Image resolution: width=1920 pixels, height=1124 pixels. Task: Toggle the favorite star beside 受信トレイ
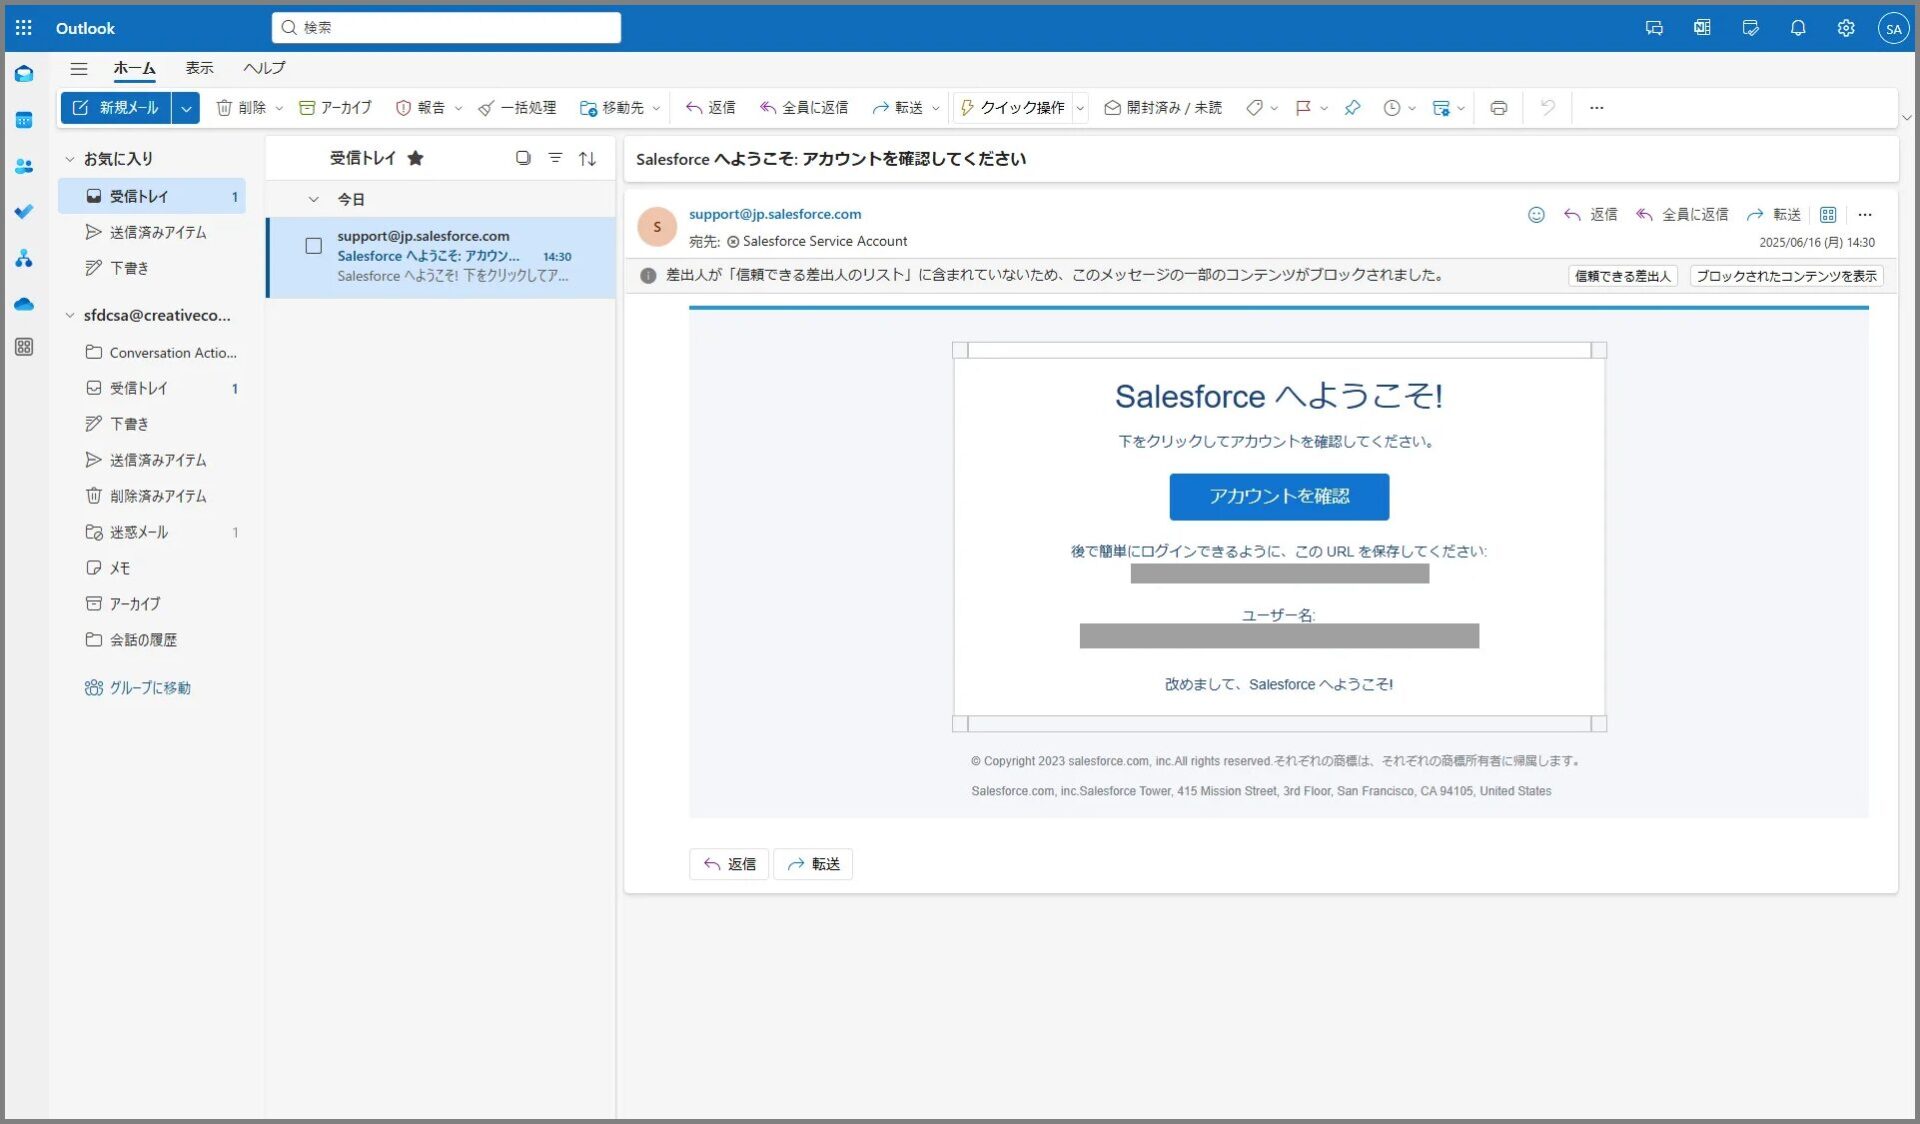point(415,158)
